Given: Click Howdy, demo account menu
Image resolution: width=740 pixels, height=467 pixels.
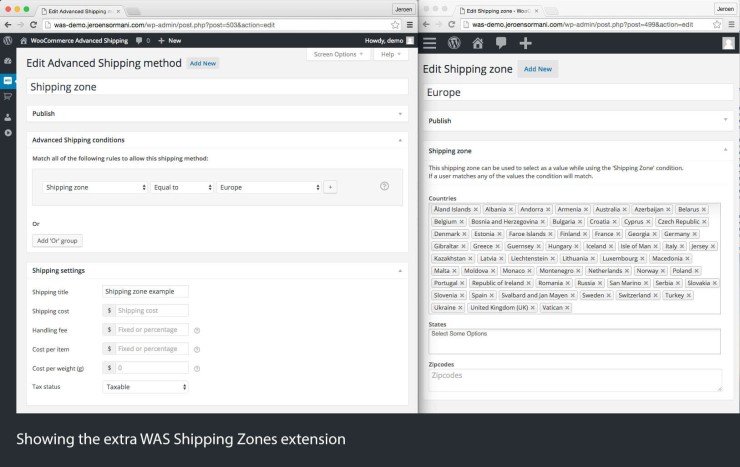Looking at the screenshot, I should [x=389, y=41].
